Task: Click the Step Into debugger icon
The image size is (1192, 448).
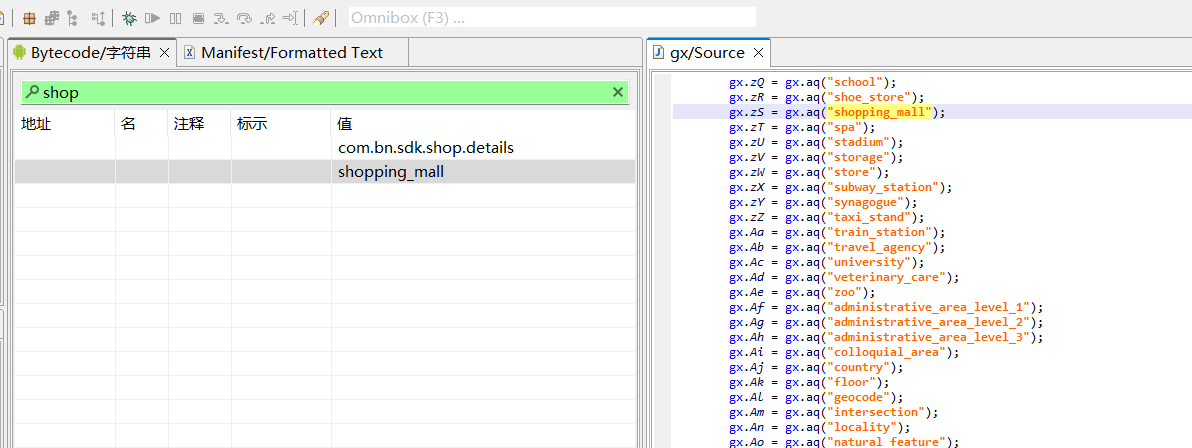Action: pos(221,17)
